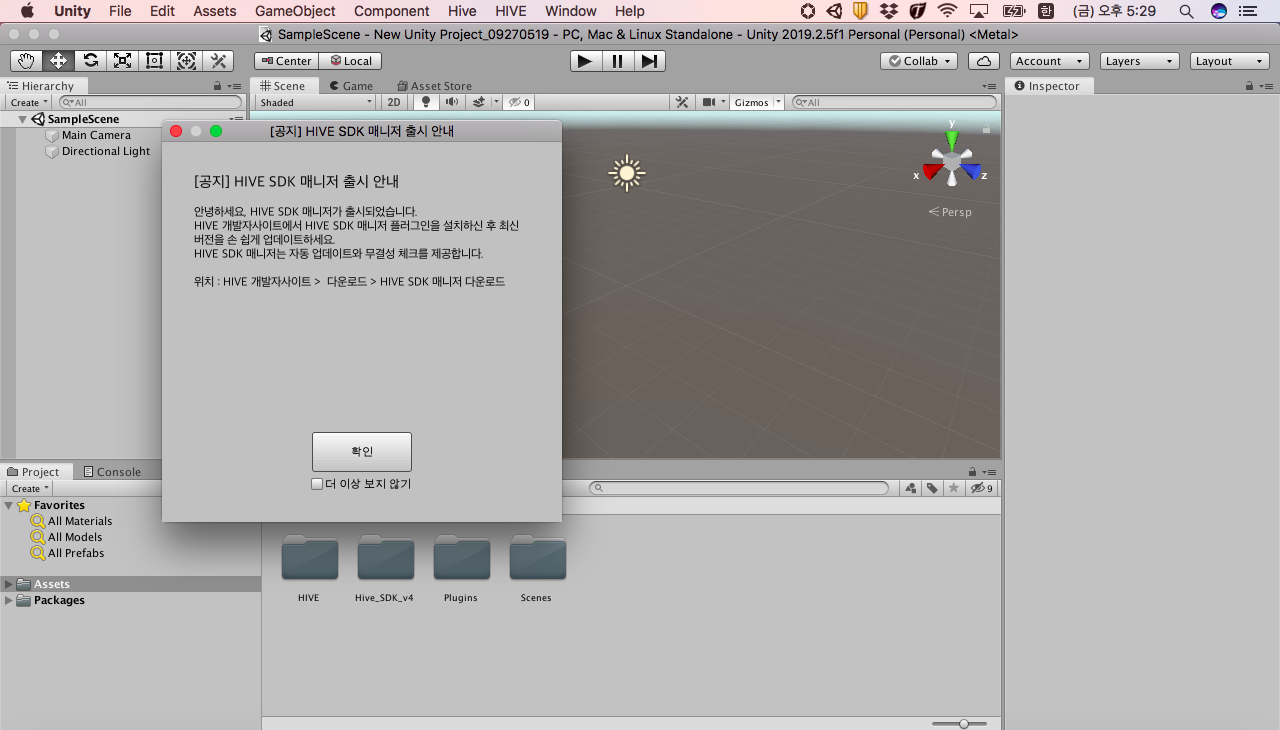This screenshot has width=1280, height=730.
Task: Select the combined Transform tool
Action: (x=187, y=61)
